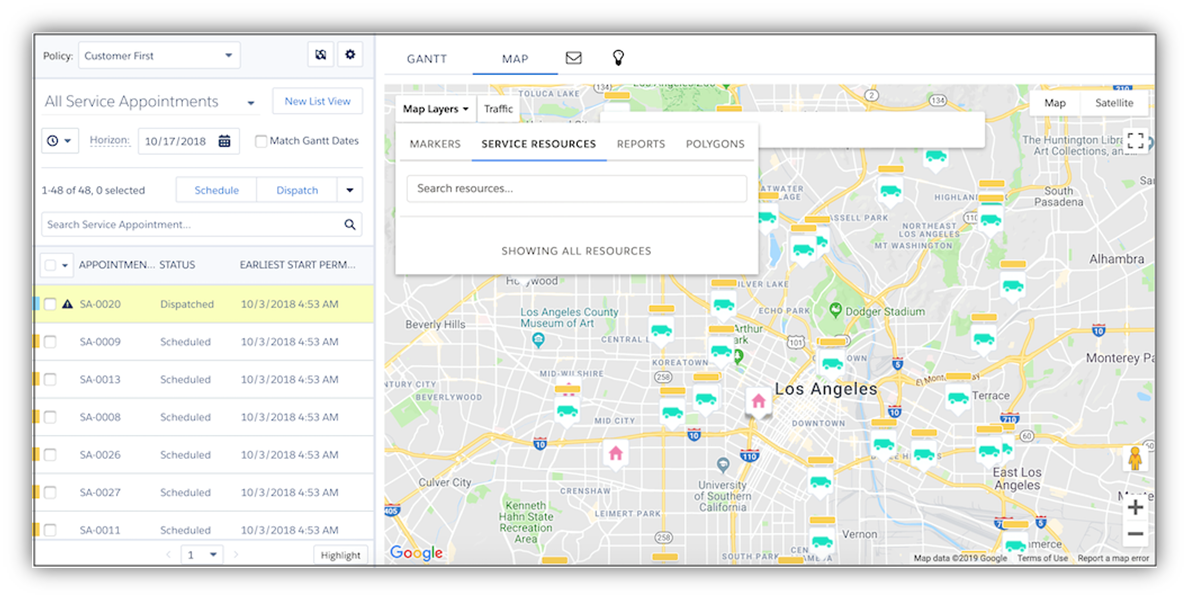The width and height of the screenshot is (1189, 600).
Task: Click the Search Service Appointment field
Action: (202, 225)
